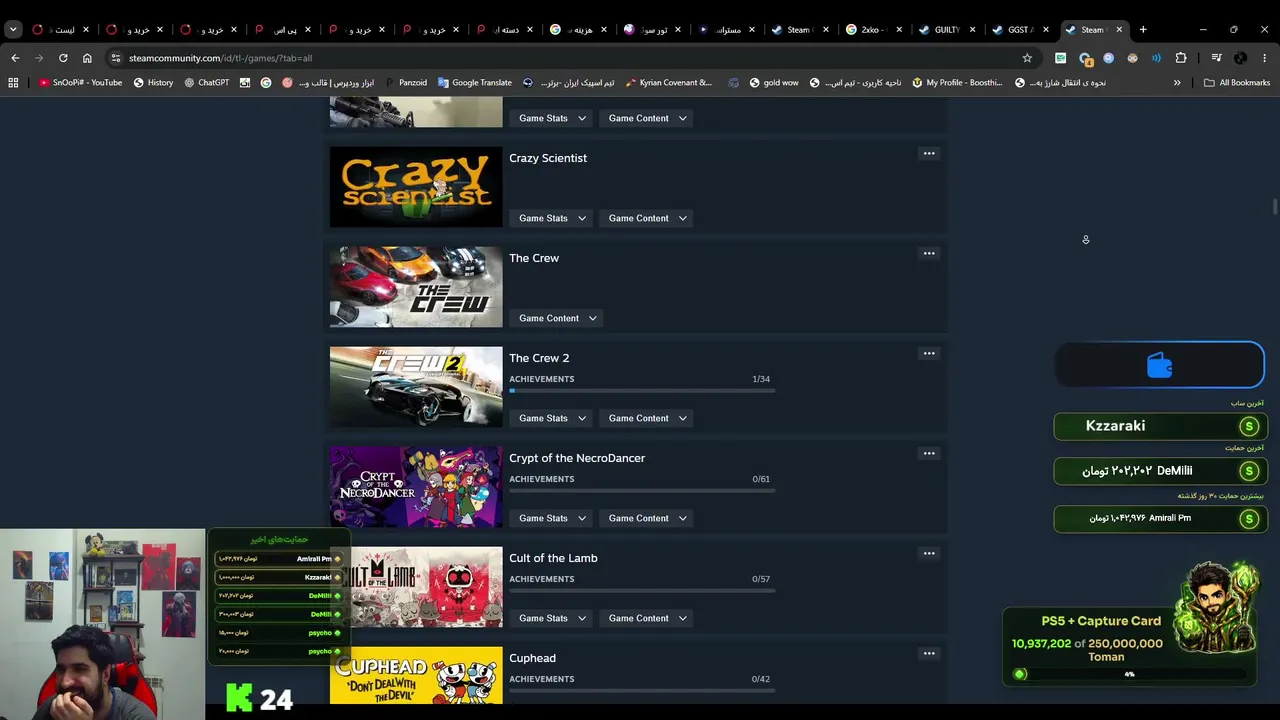Open options menu for The Crew

tap(929, 253)
